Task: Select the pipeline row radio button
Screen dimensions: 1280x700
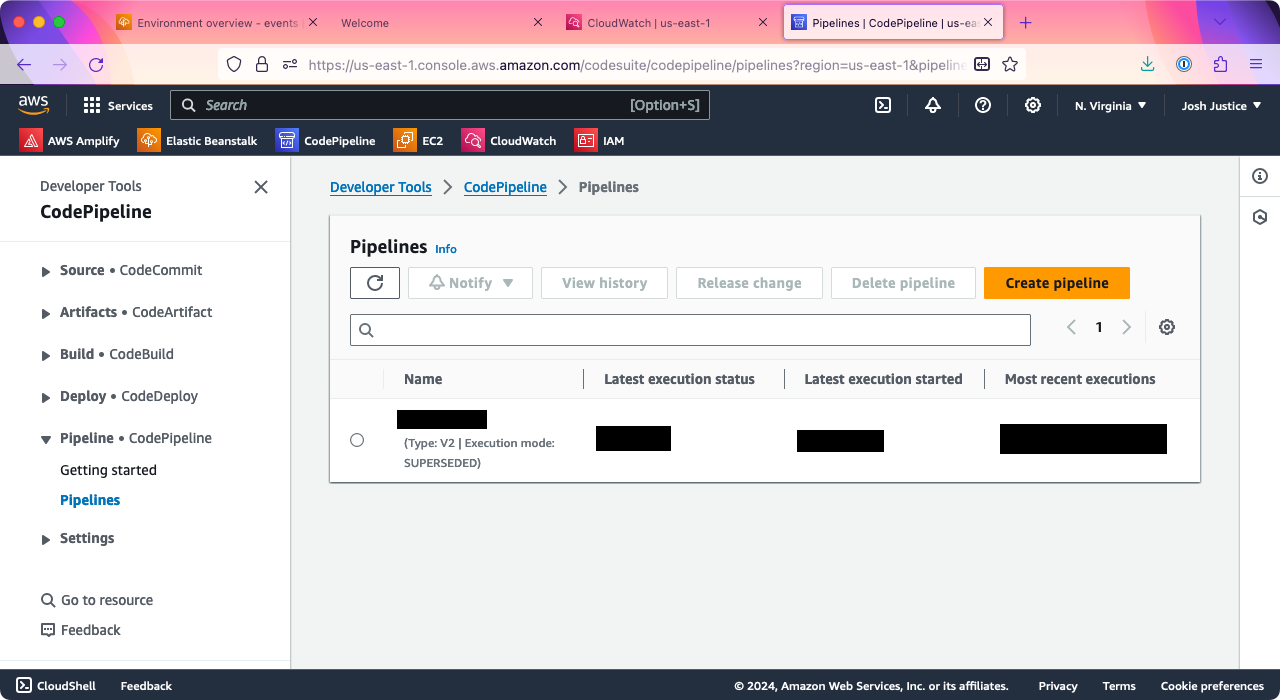Action: tap(357, 440)
